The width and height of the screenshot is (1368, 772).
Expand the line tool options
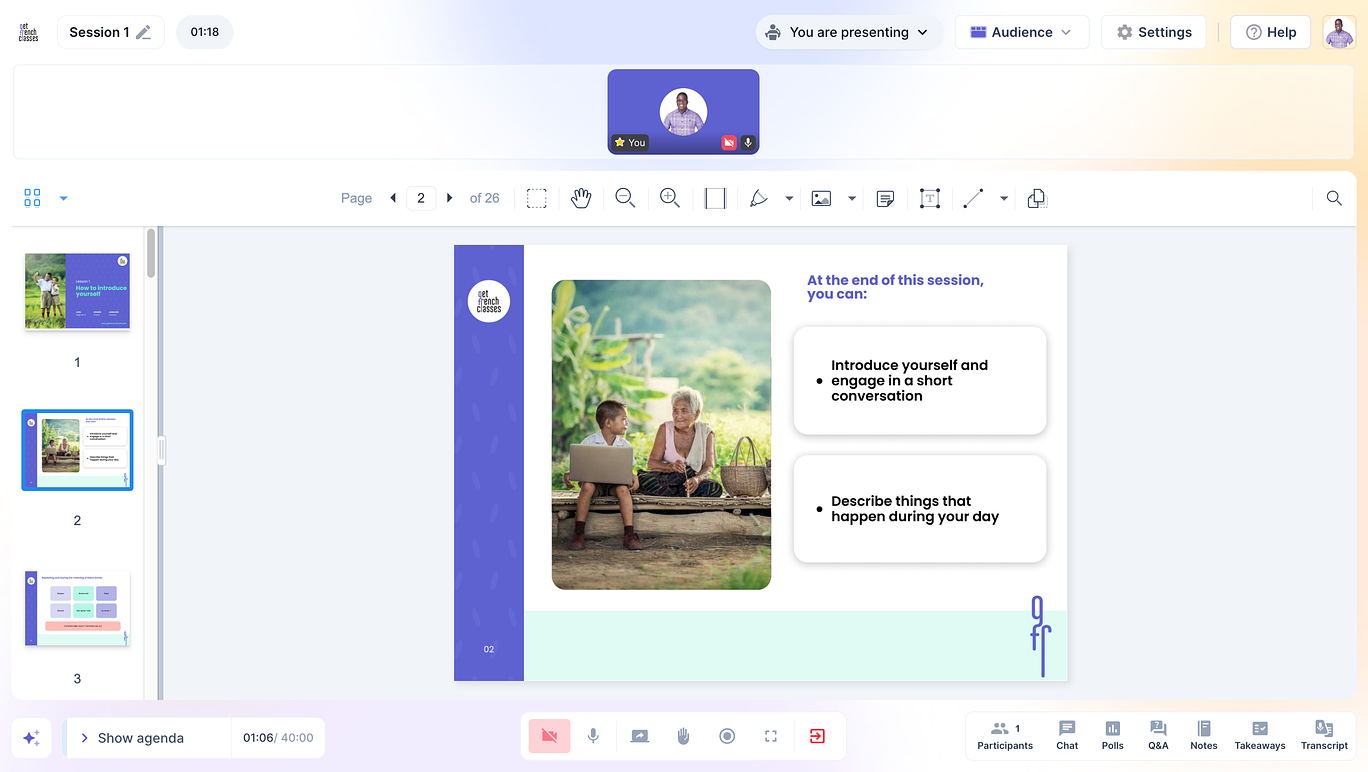tap(1004, 198)
